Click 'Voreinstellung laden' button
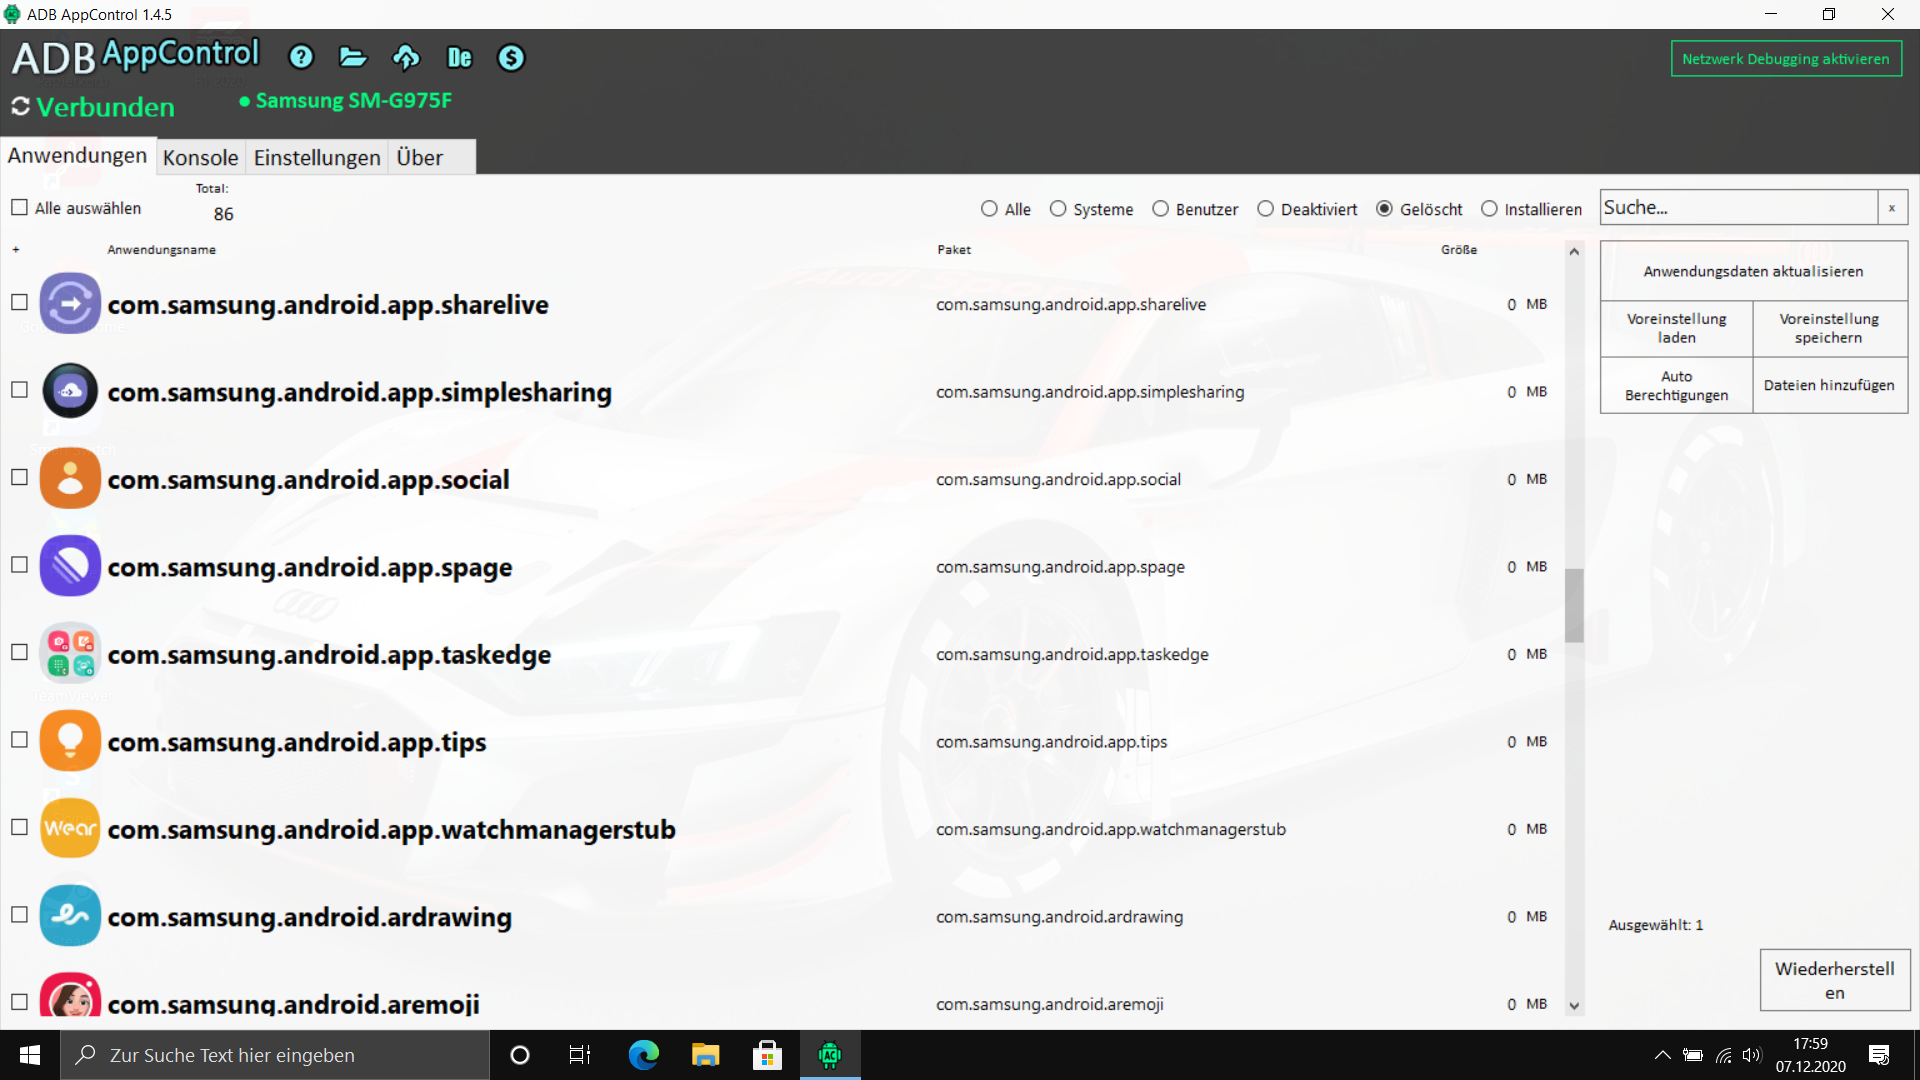 click(1677, 328)
